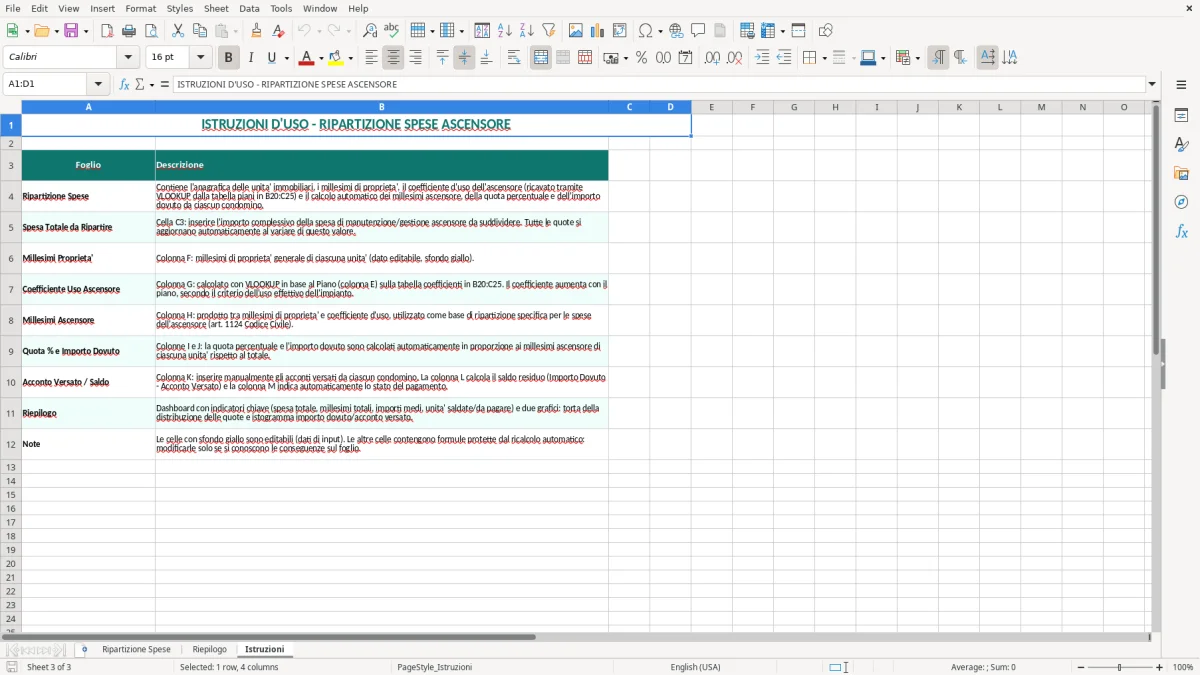The height and width of the screenshot is (675, 1200).
Task: Open Find & Replace icon
Action: (370, 31)
